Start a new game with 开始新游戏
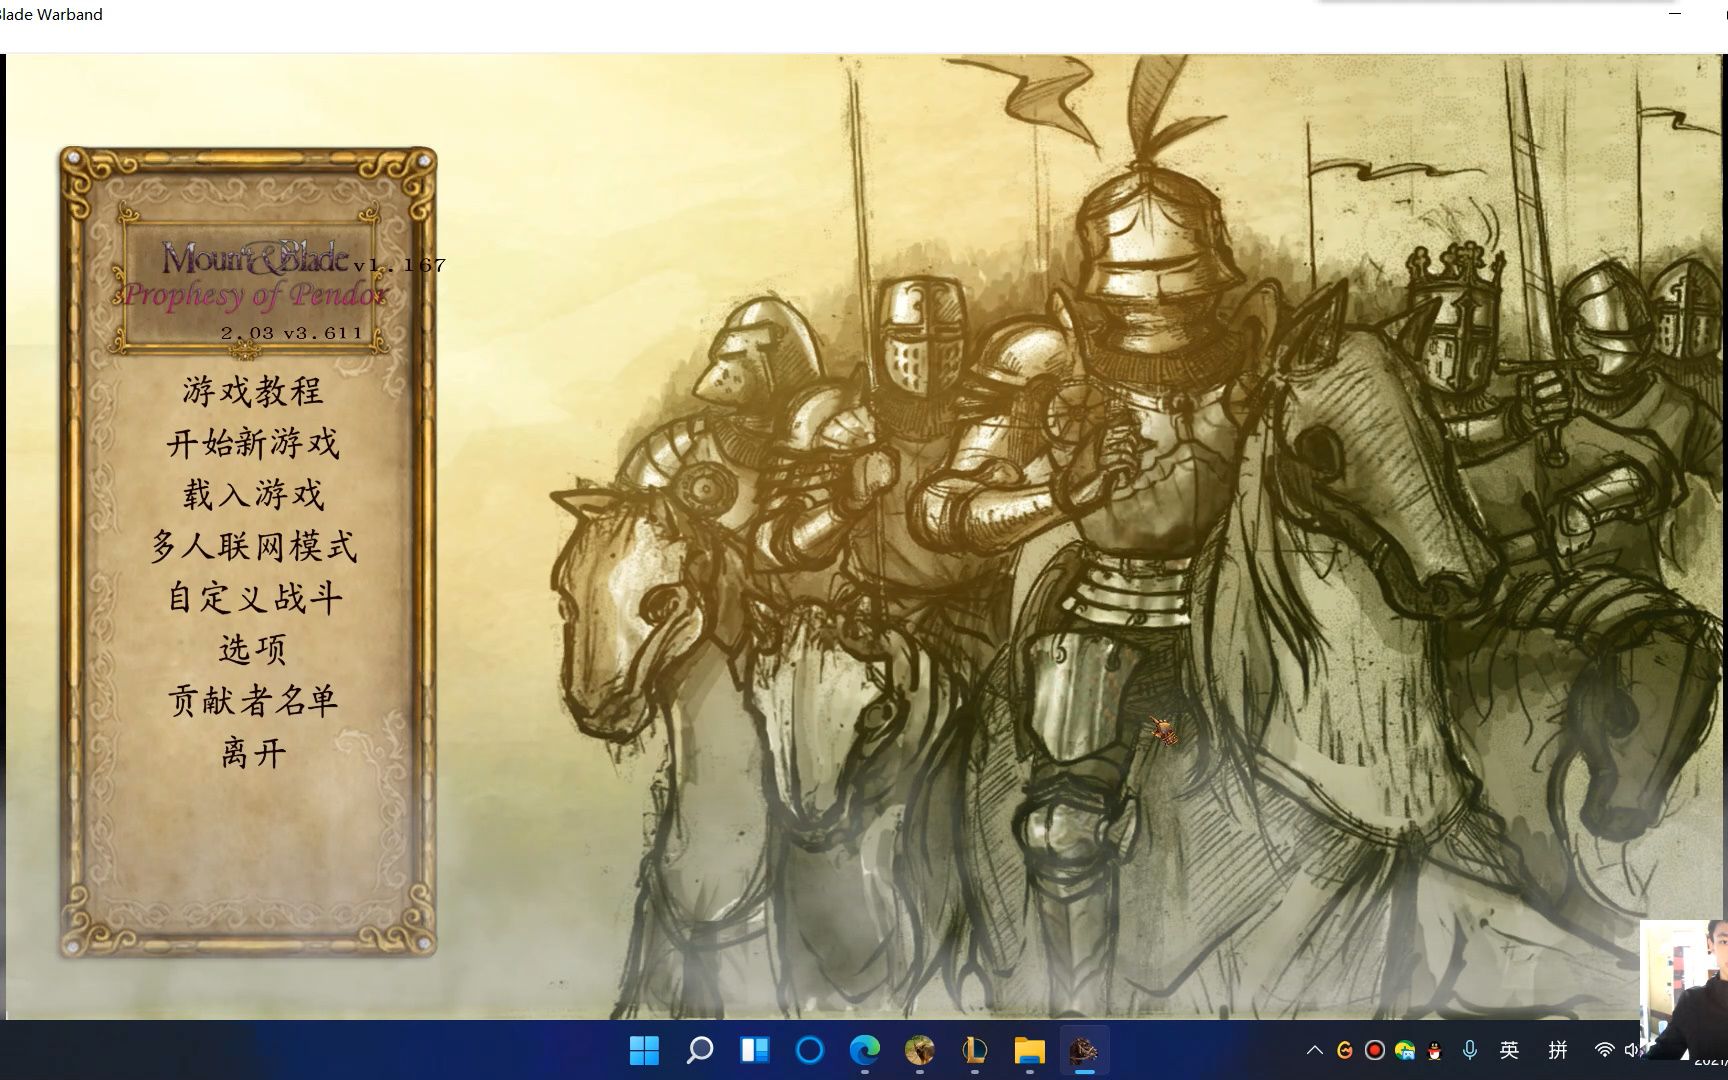The width and height of the screenshot is (1728, 1080). 252,443
